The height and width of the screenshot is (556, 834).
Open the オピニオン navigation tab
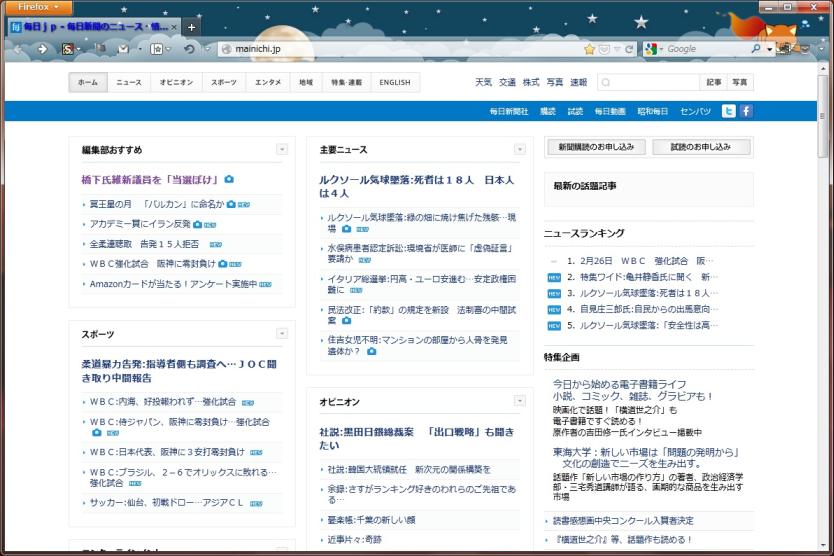[x=176, y=82]
